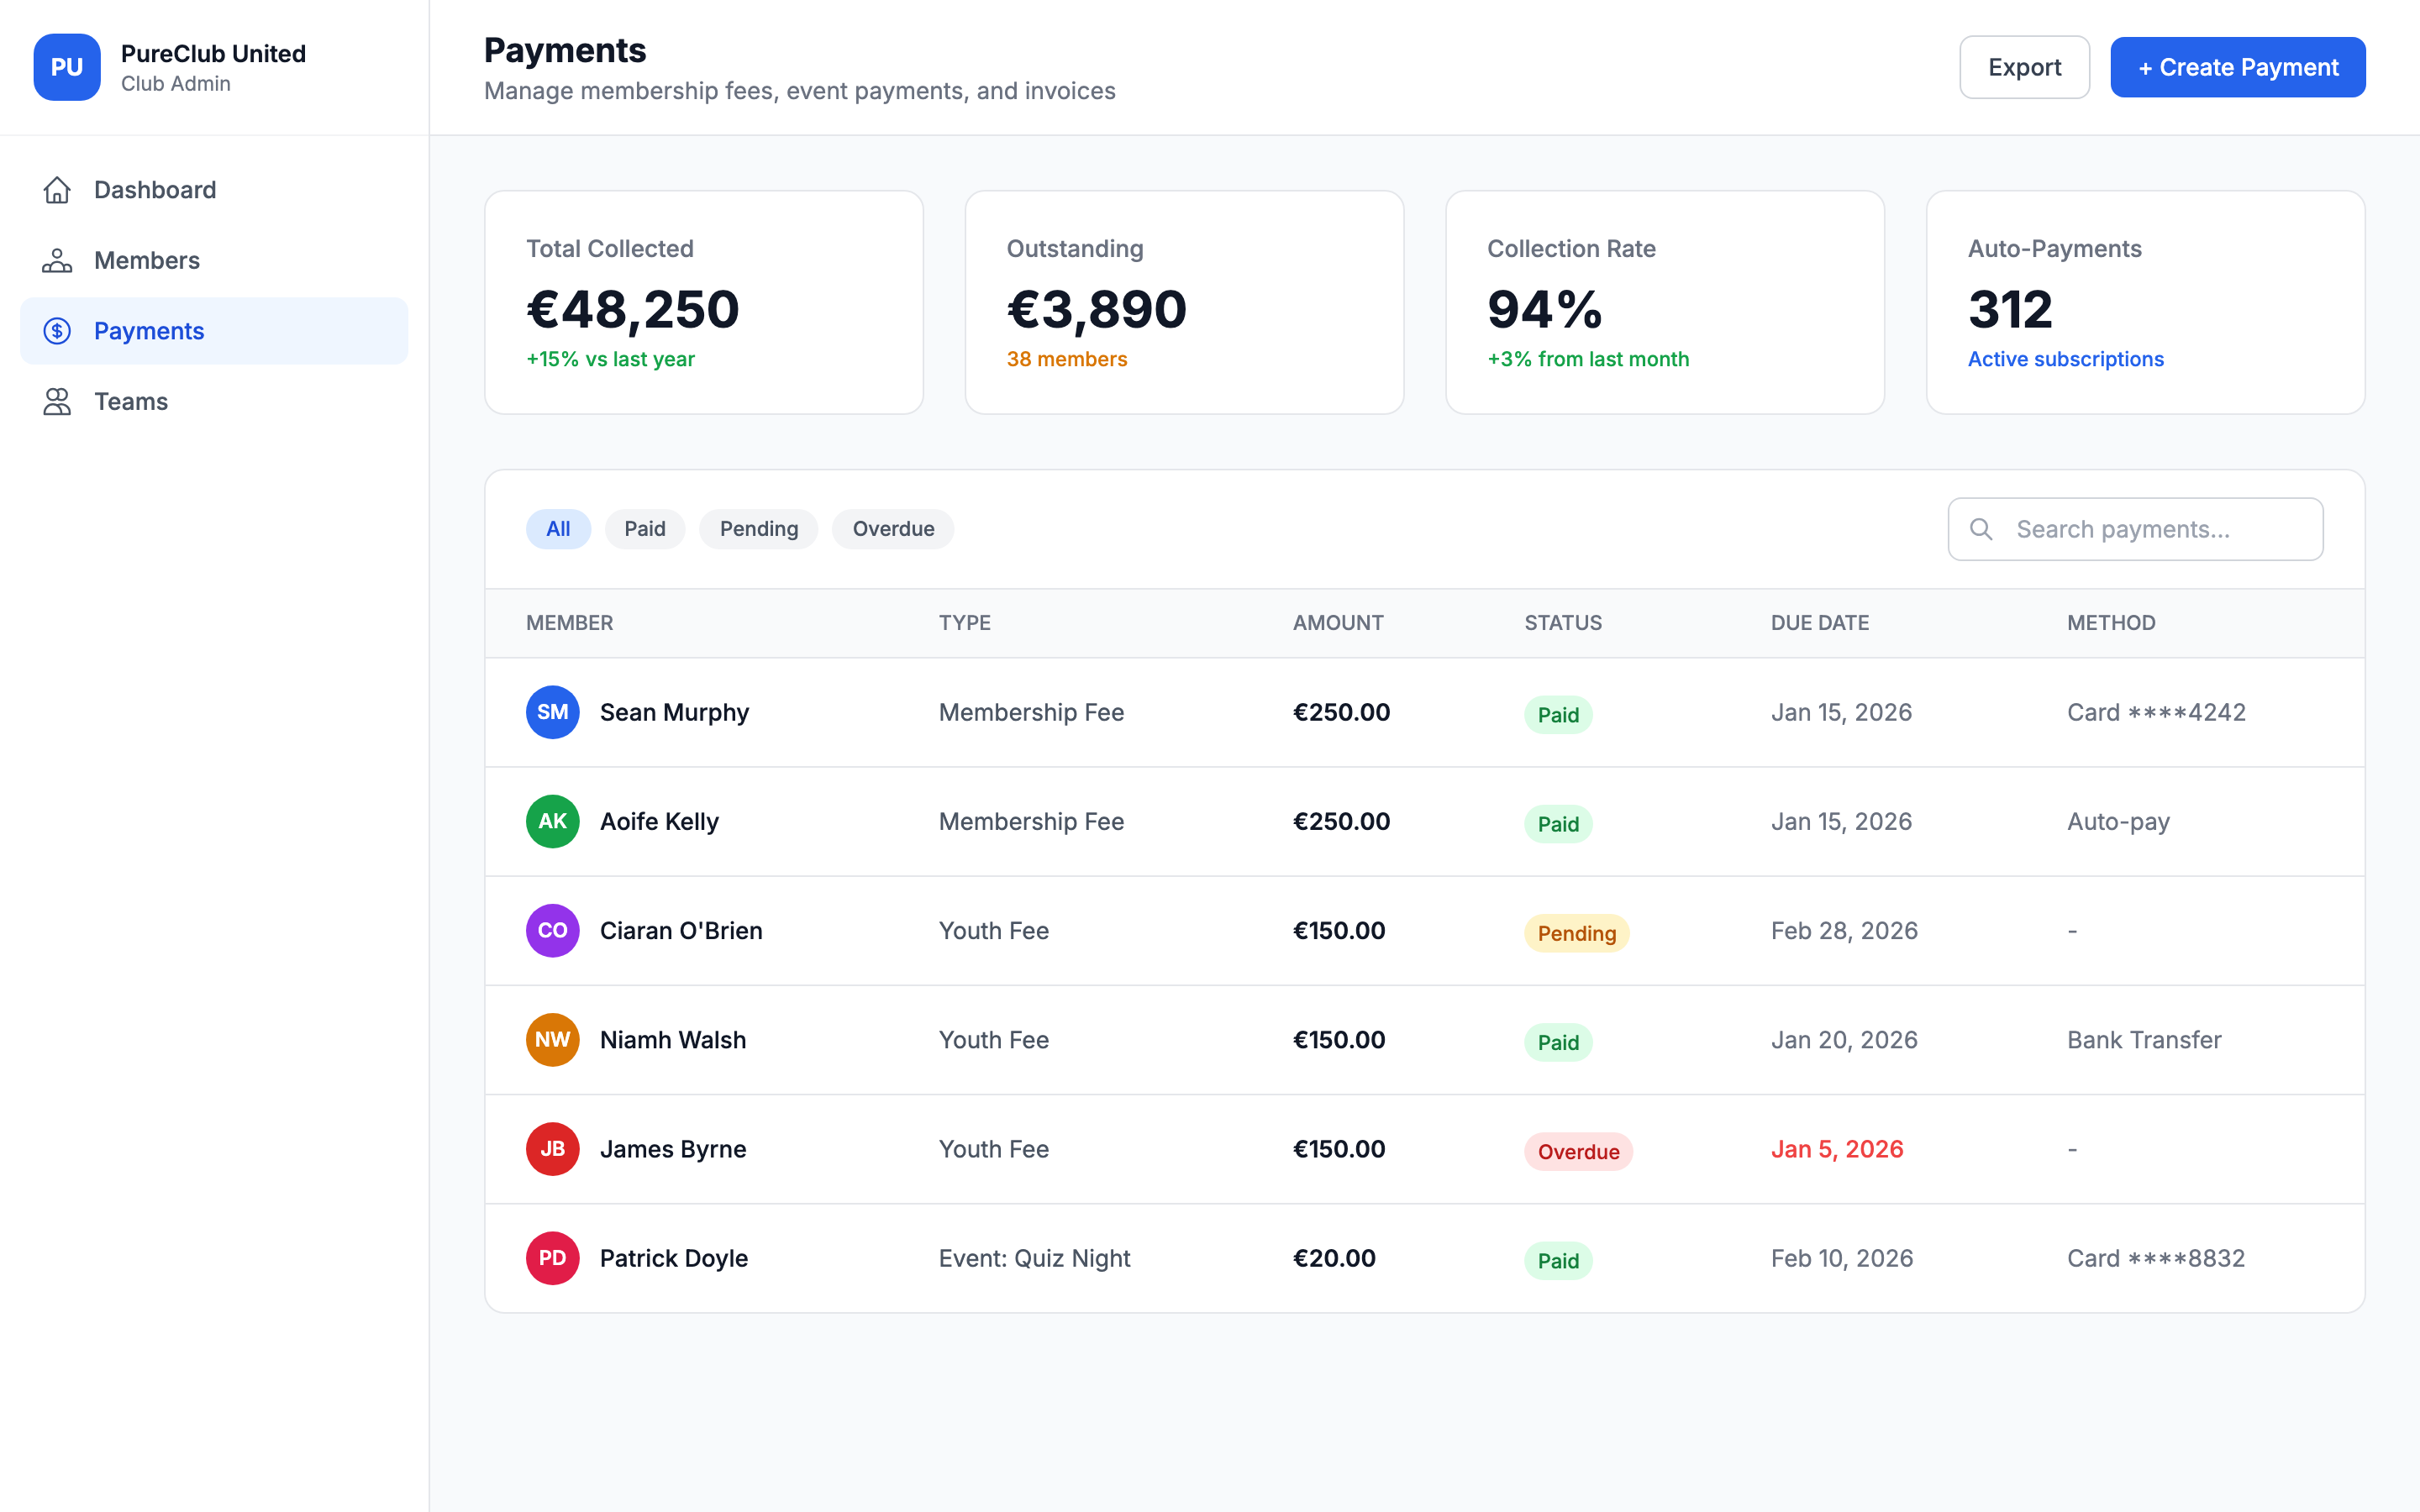The image size is (2420, 1512).
Task: Open Sean Murphy's avatar circle
Action: [552, 712]
